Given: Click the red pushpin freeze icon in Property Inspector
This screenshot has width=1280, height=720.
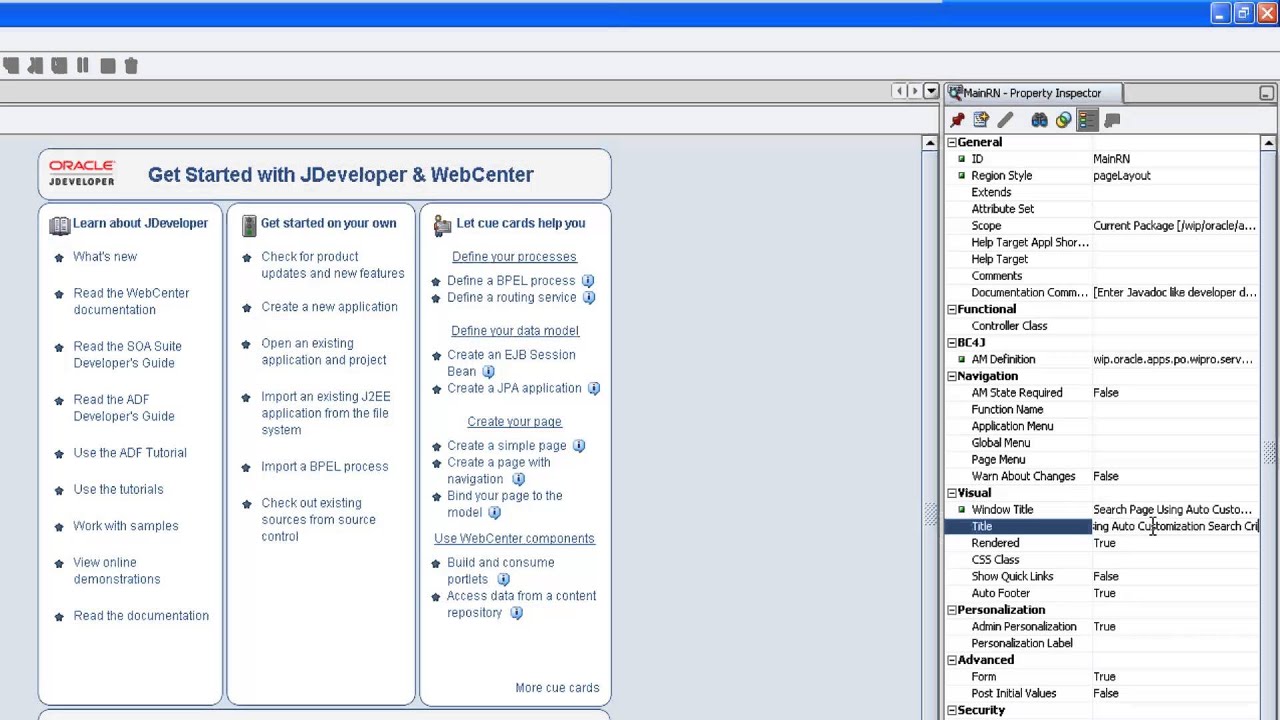Looking at the screenshot, I should coord(957,120).
